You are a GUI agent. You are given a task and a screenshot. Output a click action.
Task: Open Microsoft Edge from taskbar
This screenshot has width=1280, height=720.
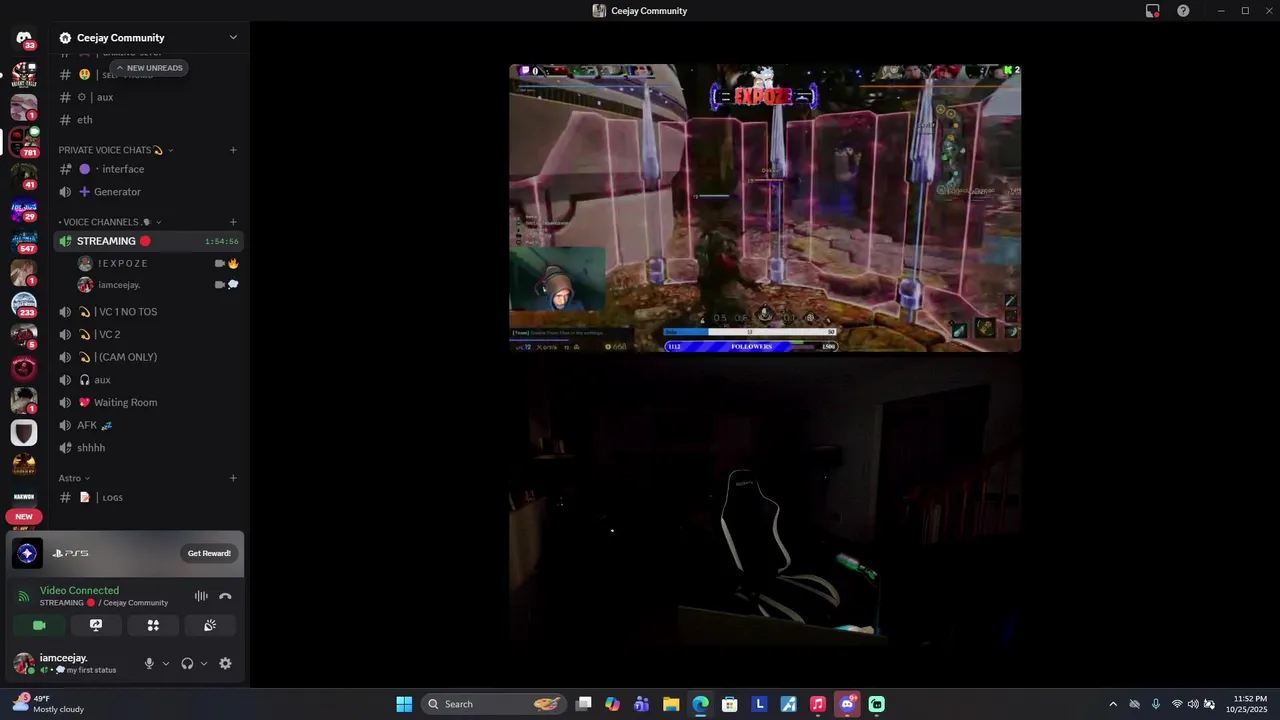point(700,704)
